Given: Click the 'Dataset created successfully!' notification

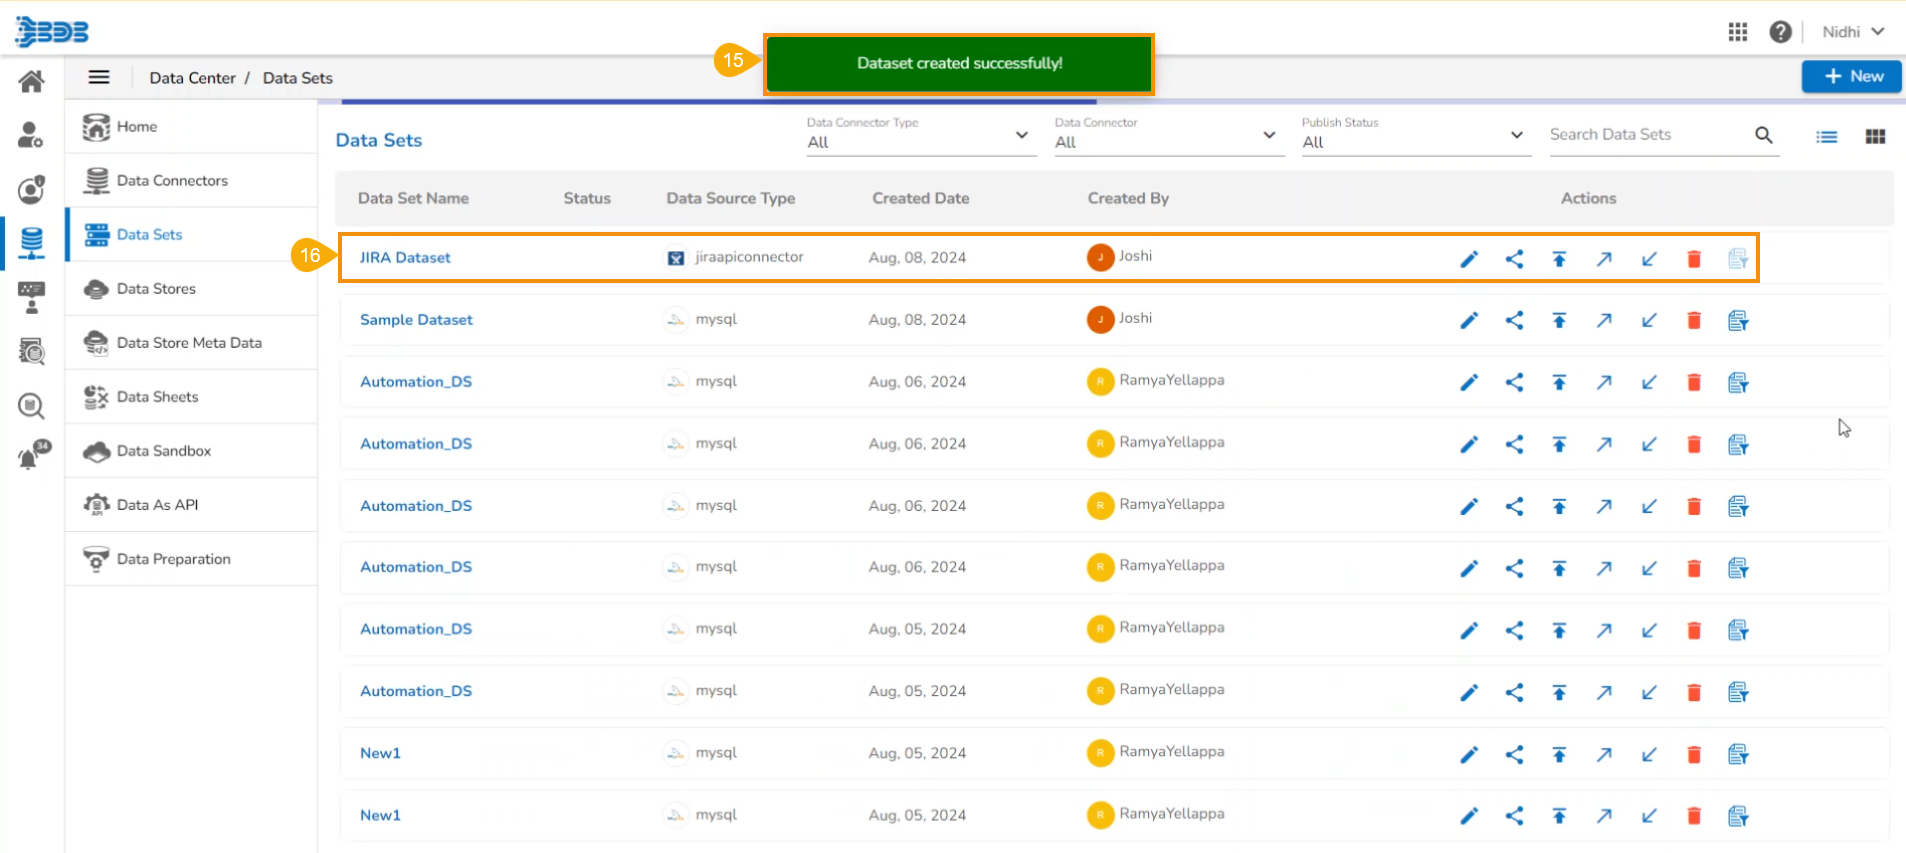Looking at the screenshot, I should pos(959,64).
